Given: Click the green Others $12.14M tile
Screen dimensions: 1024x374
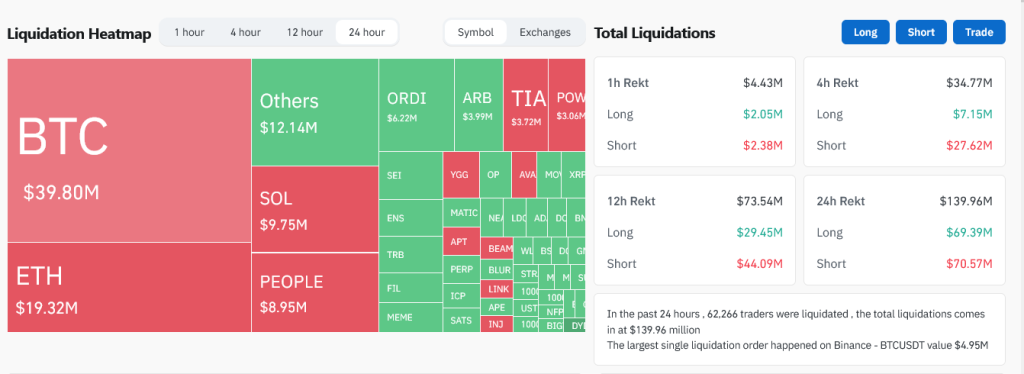Looking at the screenshot, I should point(315,112).
